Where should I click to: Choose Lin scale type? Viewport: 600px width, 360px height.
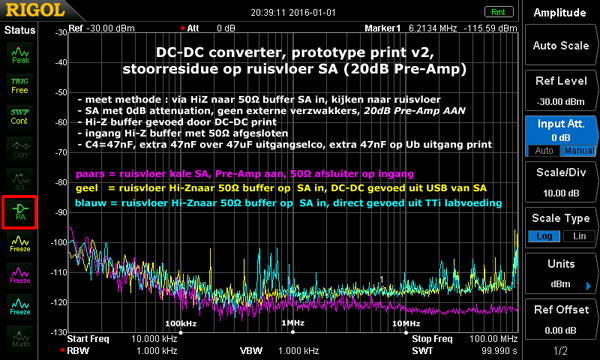579,236
